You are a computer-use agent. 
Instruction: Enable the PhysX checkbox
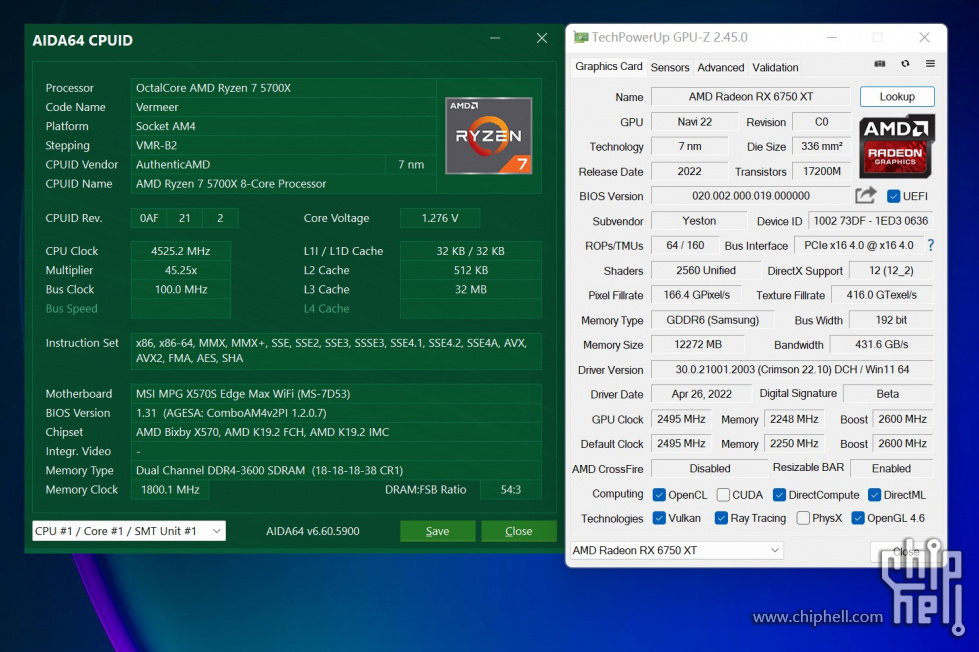[x=803, y=518]
